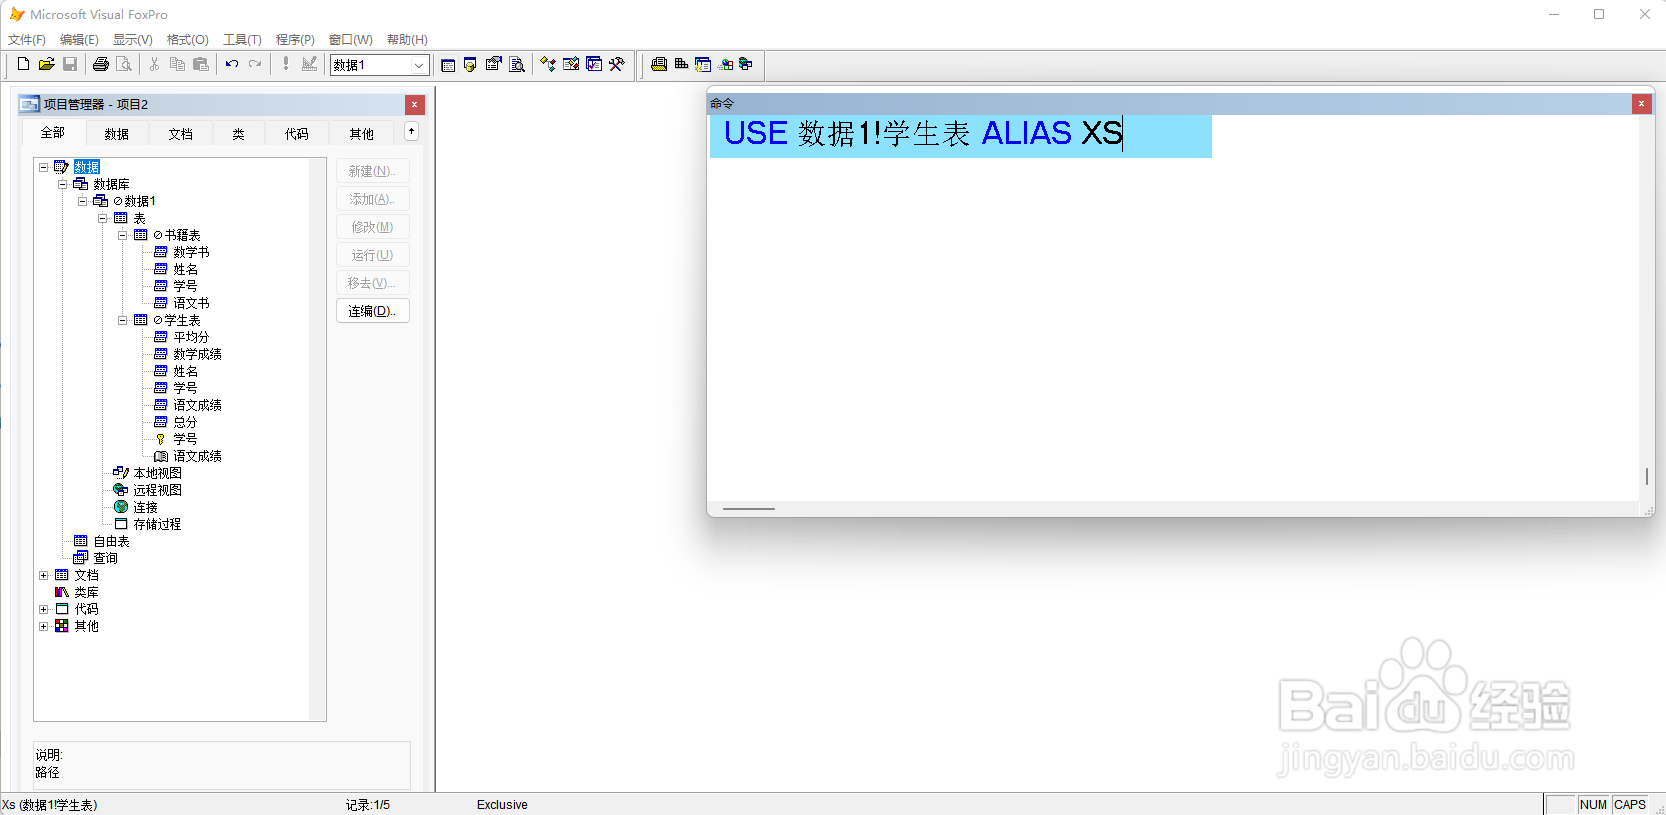Collapse the 数据1 database node

[83, 201]
